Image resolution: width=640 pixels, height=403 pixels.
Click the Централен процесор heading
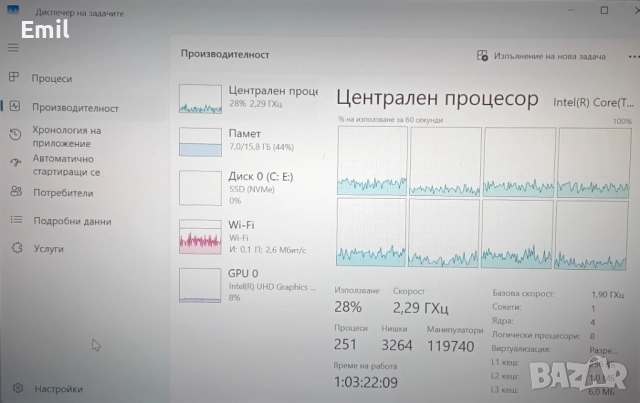pos(437,98)
